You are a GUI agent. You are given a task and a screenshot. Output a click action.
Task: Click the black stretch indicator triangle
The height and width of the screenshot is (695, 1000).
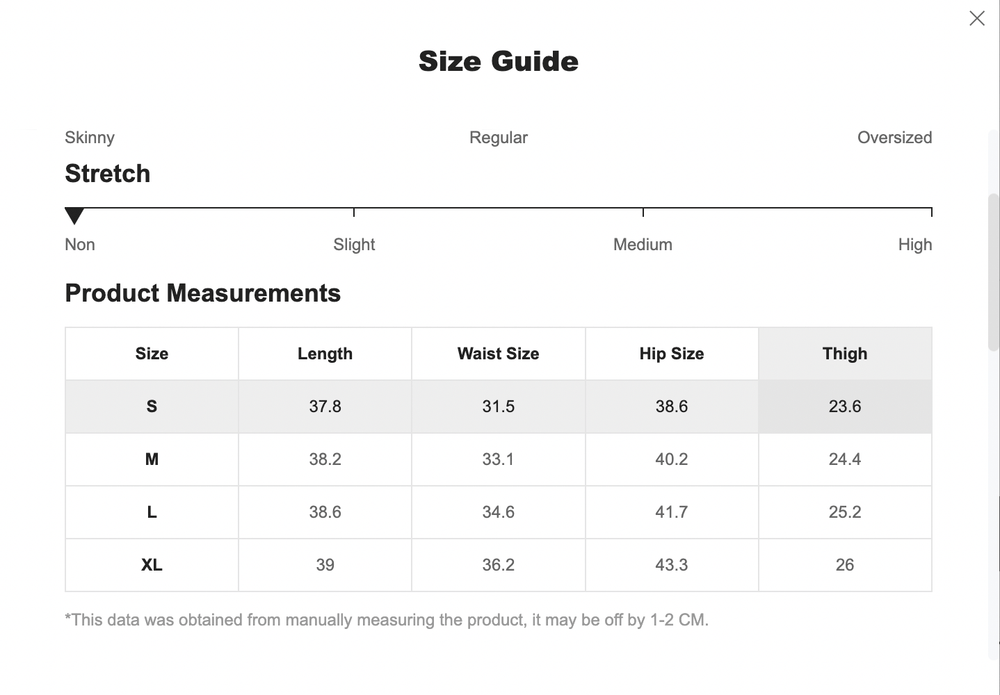[75, 215]
